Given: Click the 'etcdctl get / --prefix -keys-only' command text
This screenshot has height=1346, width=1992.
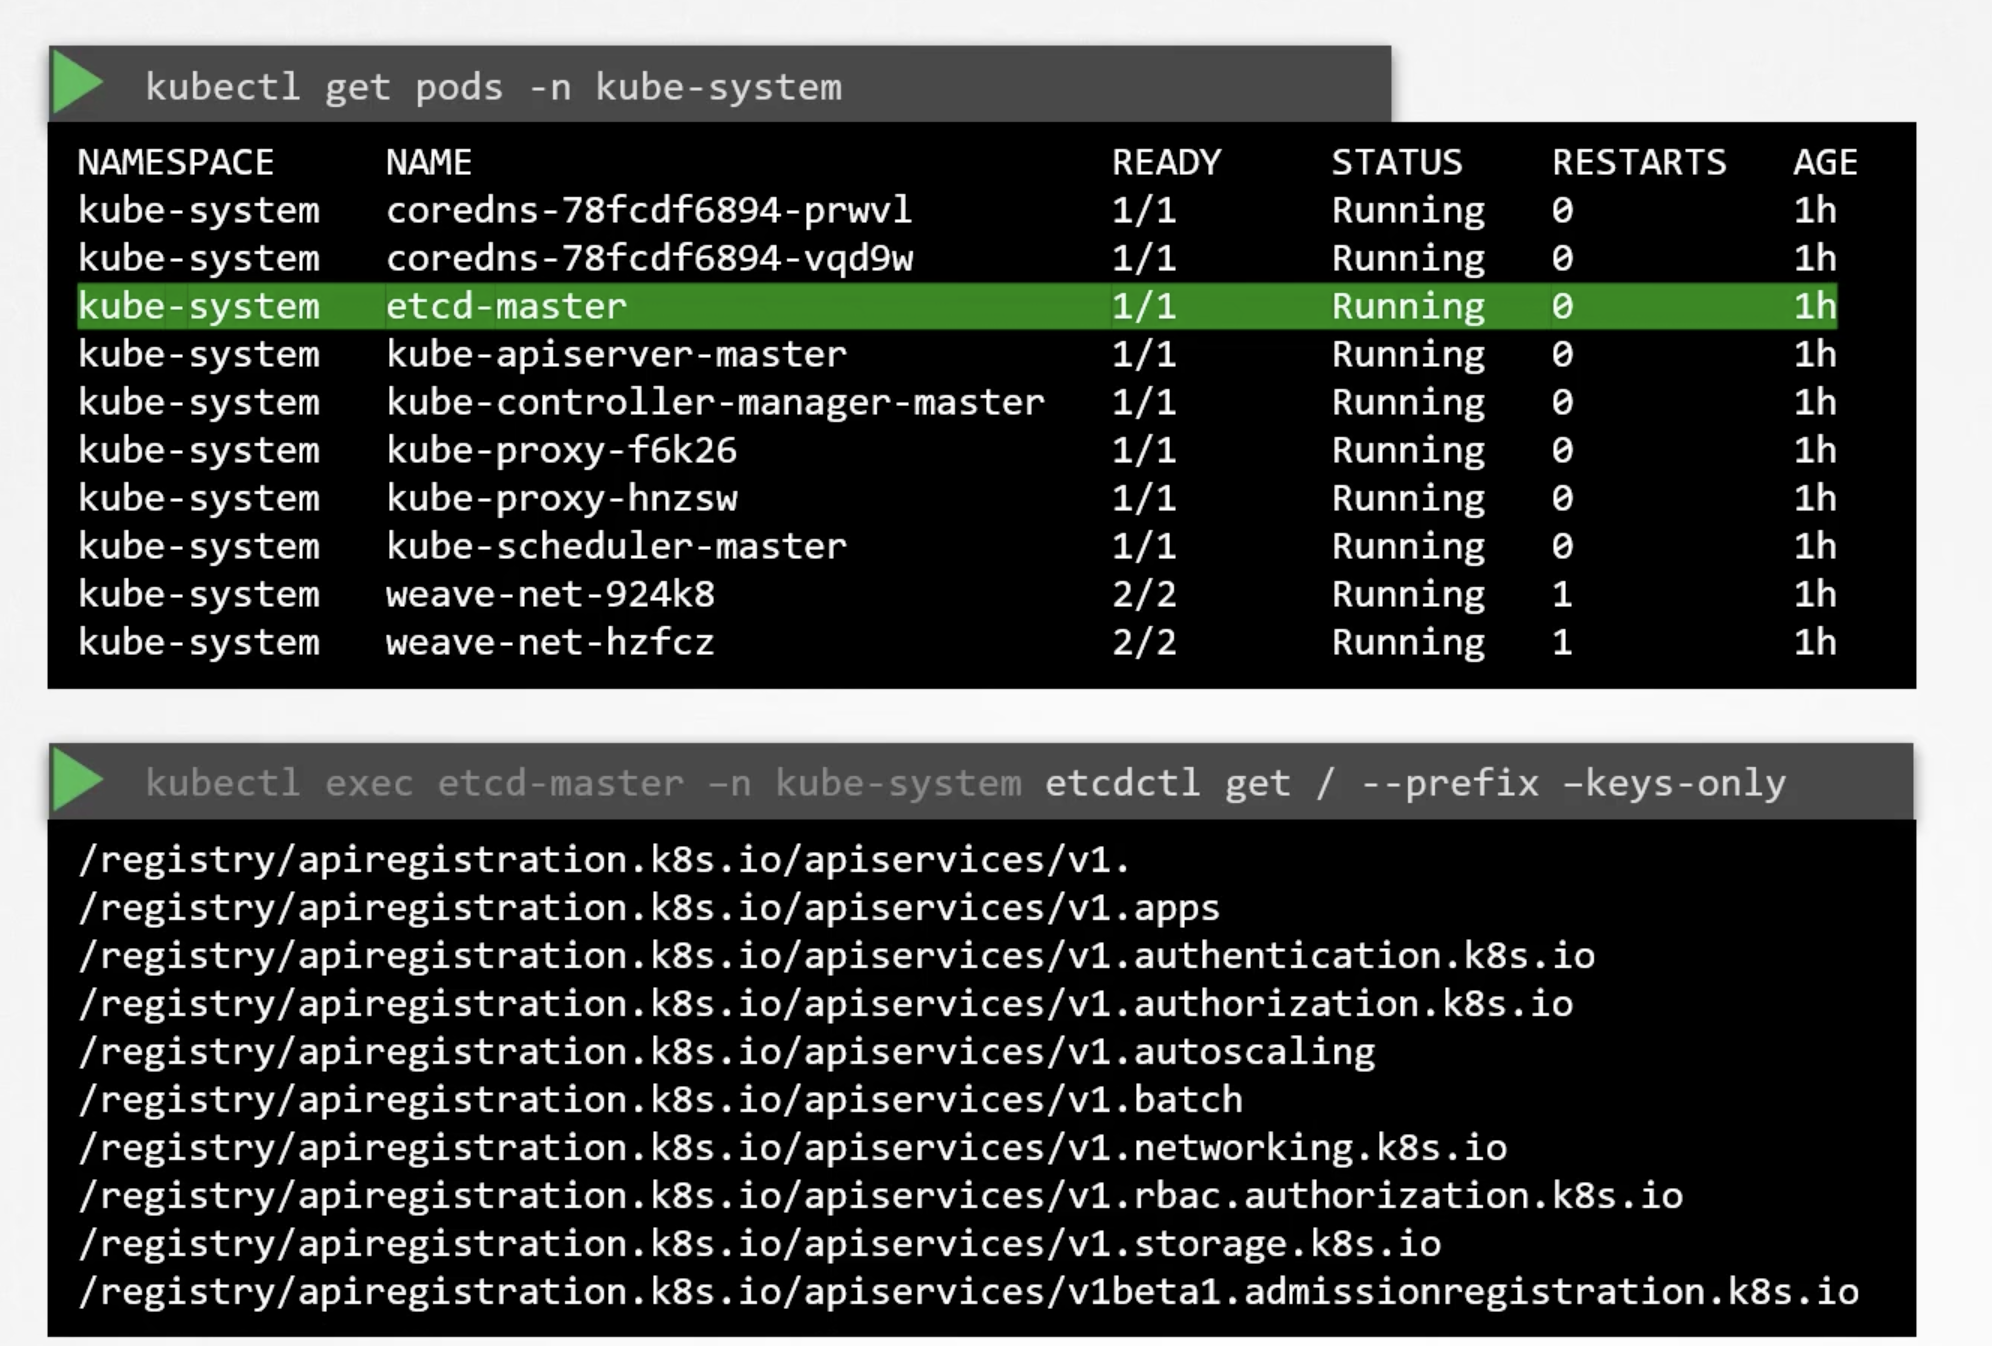Looking at the screenshot, I should coord(1415,783).
